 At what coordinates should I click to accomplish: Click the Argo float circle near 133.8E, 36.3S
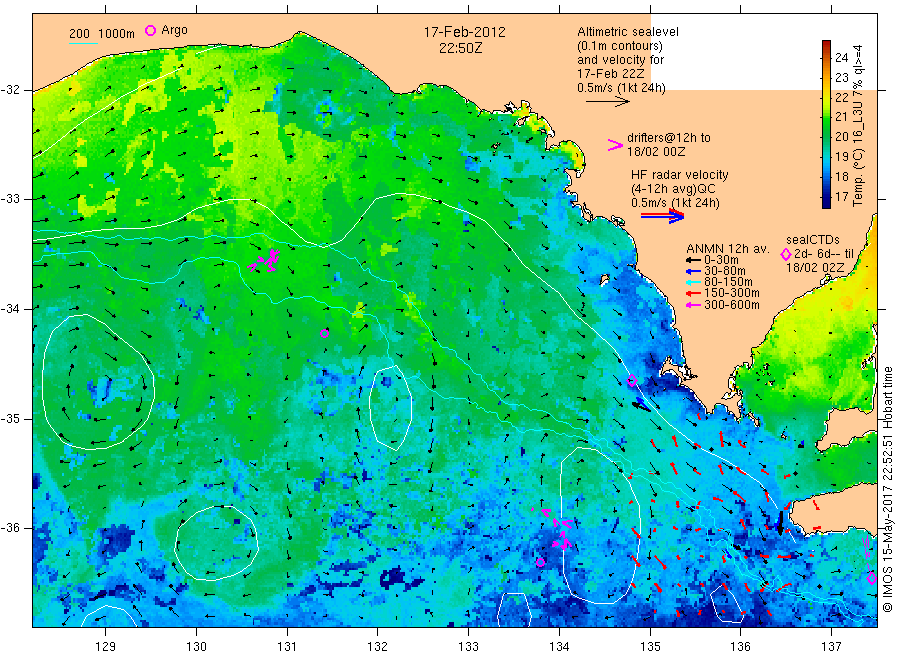[540, 562]
